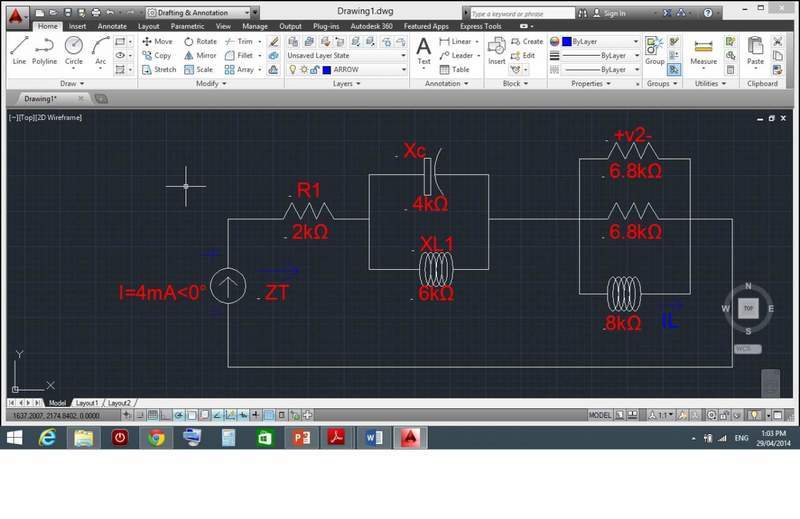This screenshot has width=800, height=519.
Task: Click the Group objects icon
Action: click(654, 49)
